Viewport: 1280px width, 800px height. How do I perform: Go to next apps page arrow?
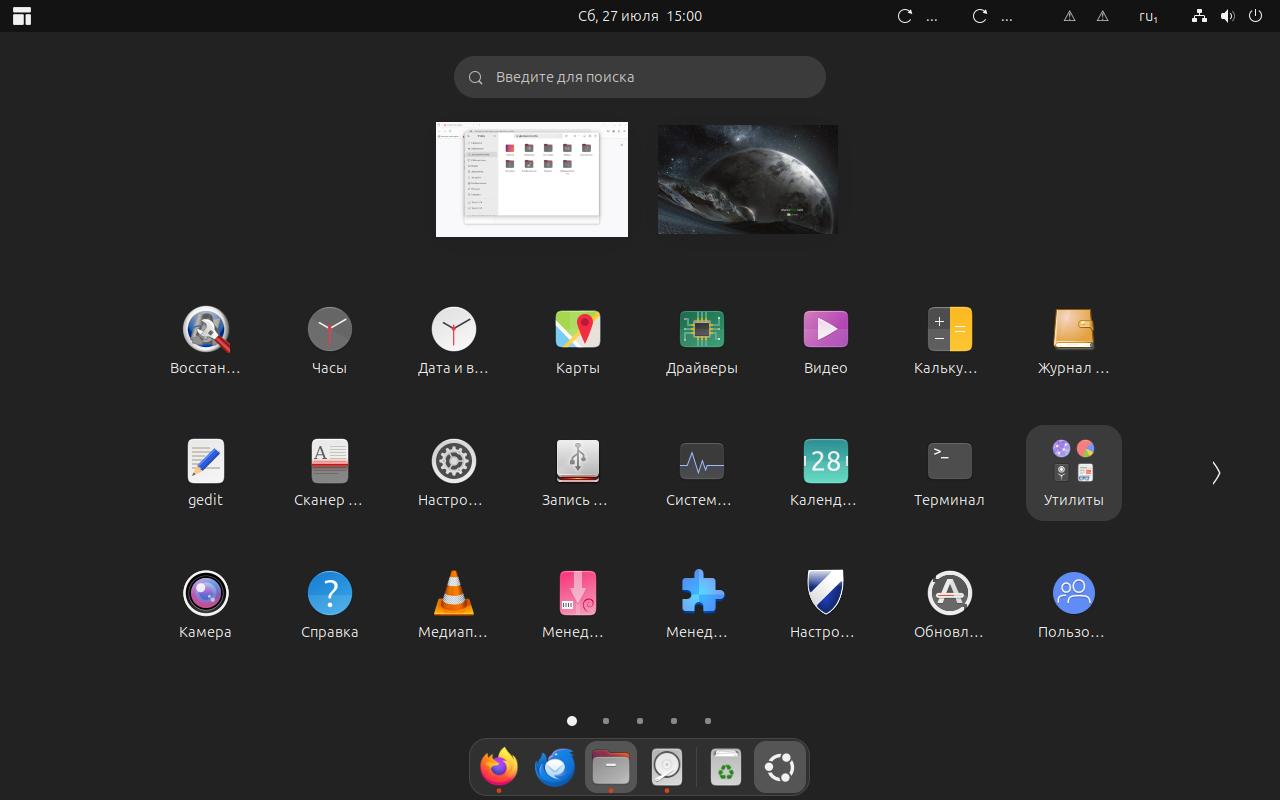tap(1216, 473)
